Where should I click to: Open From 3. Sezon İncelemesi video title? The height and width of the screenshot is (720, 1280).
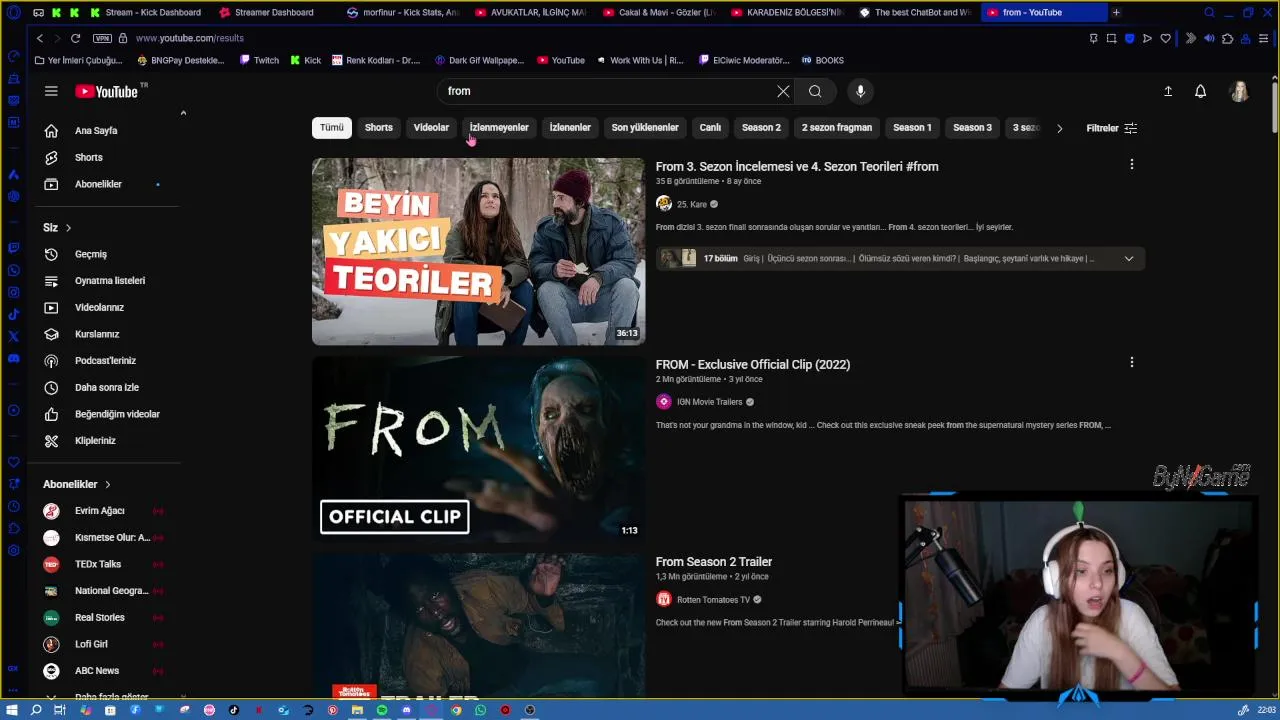pyautogui.click(x=797, y=166)
